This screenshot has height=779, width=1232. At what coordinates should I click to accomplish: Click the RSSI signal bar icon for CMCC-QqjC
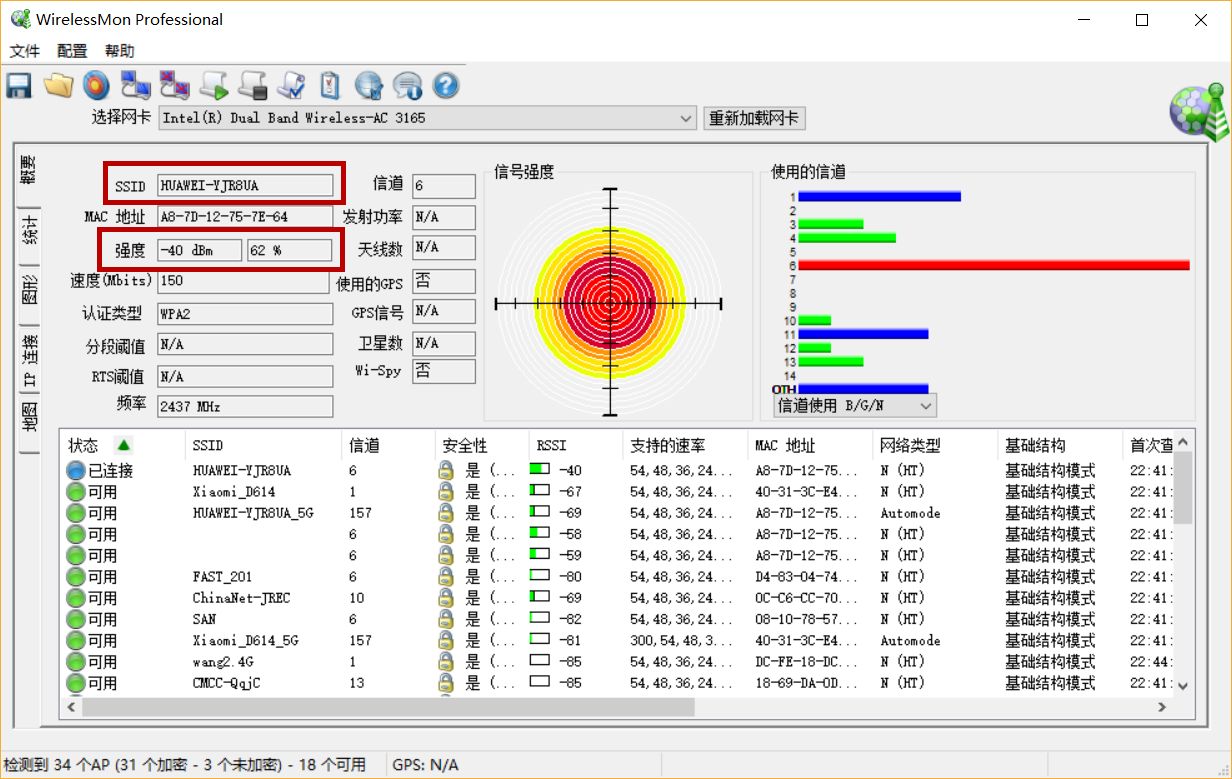540,682
